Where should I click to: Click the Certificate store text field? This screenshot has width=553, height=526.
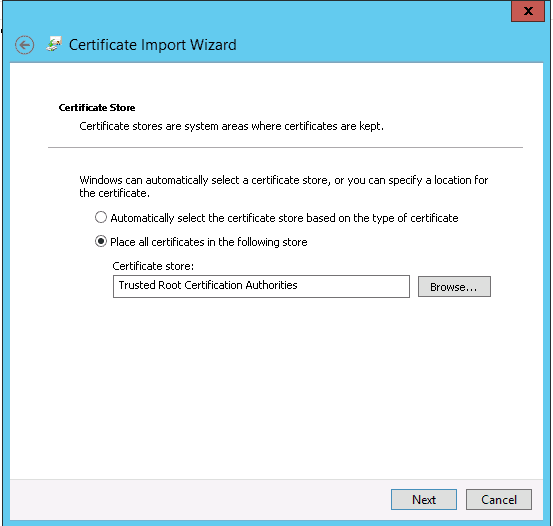pos(261,286)
